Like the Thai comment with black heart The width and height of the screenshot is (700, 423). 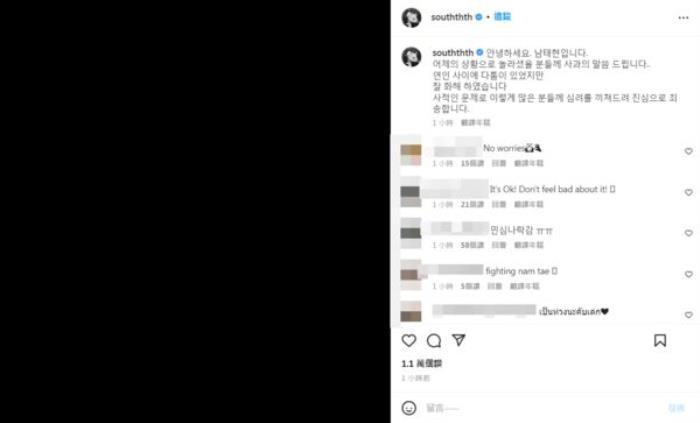(688, 315)
